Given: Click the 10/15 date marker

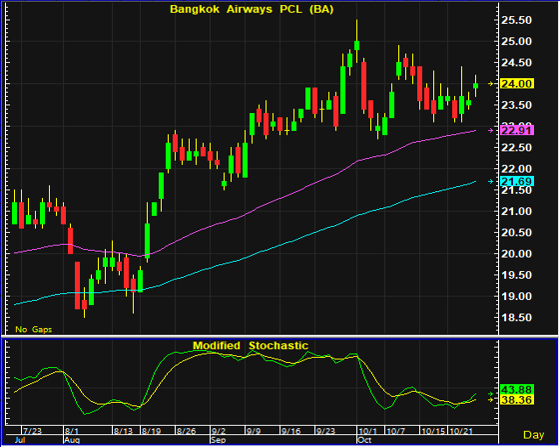Looking at the screenshot, I should [x=432, y=431].
